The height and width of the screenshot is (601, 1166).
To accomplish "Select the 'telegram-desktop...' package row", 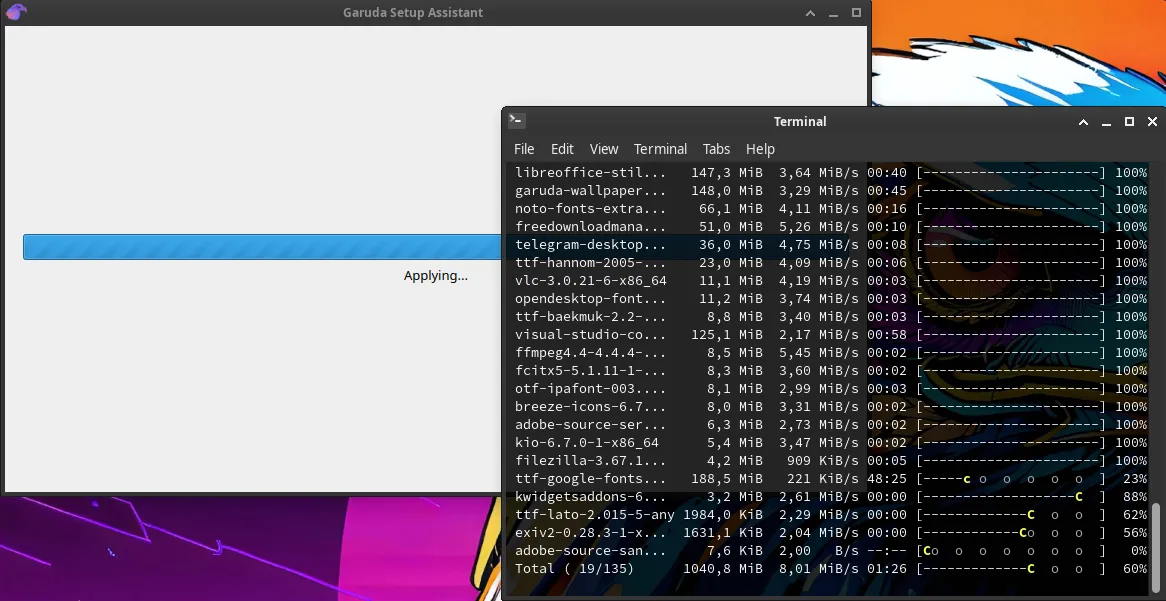I will (831, 245).
